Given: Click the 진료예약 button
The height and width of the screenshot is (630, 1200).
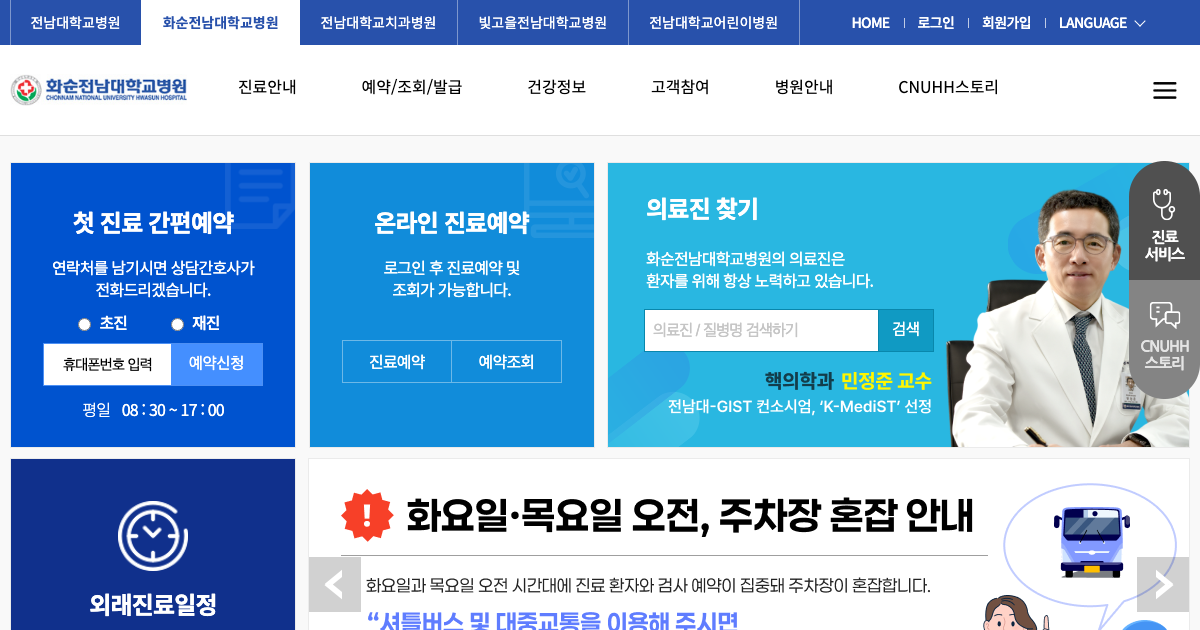Looking at the screenshot, I should 397,362.
